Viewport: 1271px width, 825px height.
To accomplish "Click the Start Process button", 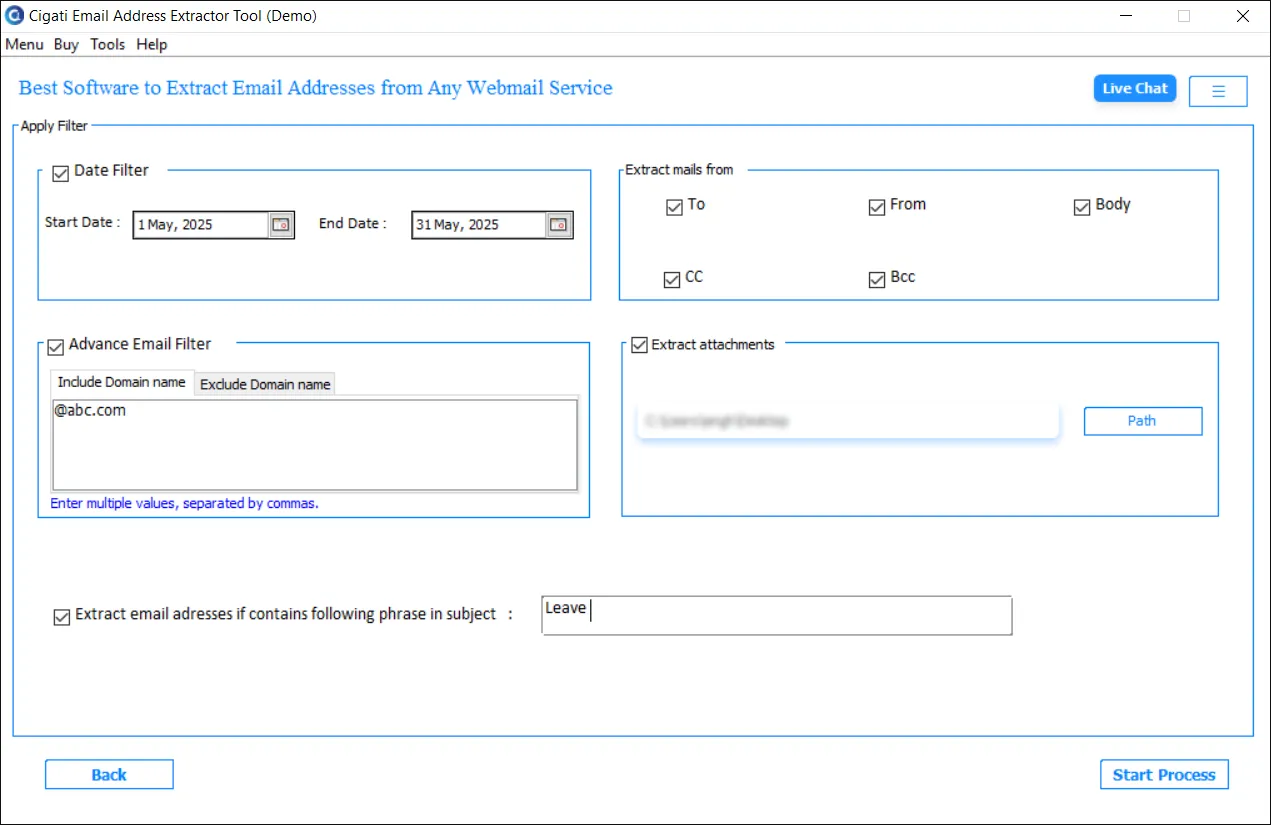I will coord(1164,775).
